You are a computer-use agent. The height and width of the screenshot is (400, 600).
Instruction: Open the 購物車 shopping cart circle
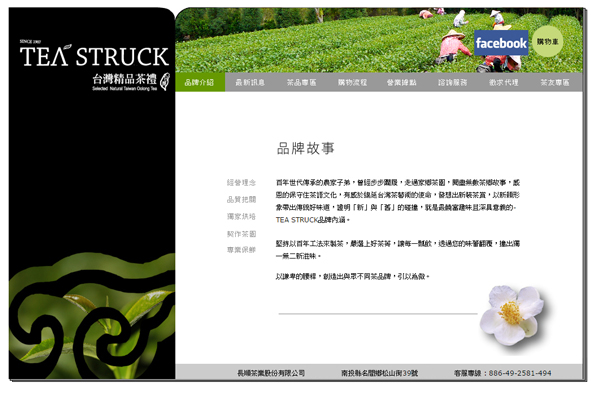(x=548, y=41)
